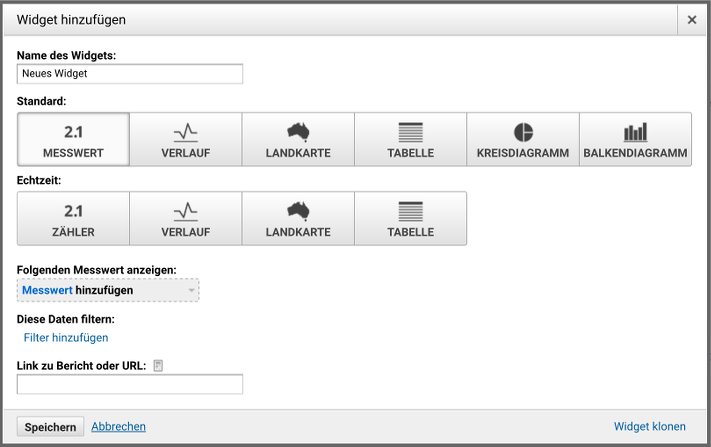Select the Echtzeit Landkarte widget type
Image resolution: width=711 pixels, height=447 pixels.
coord(298,219)
